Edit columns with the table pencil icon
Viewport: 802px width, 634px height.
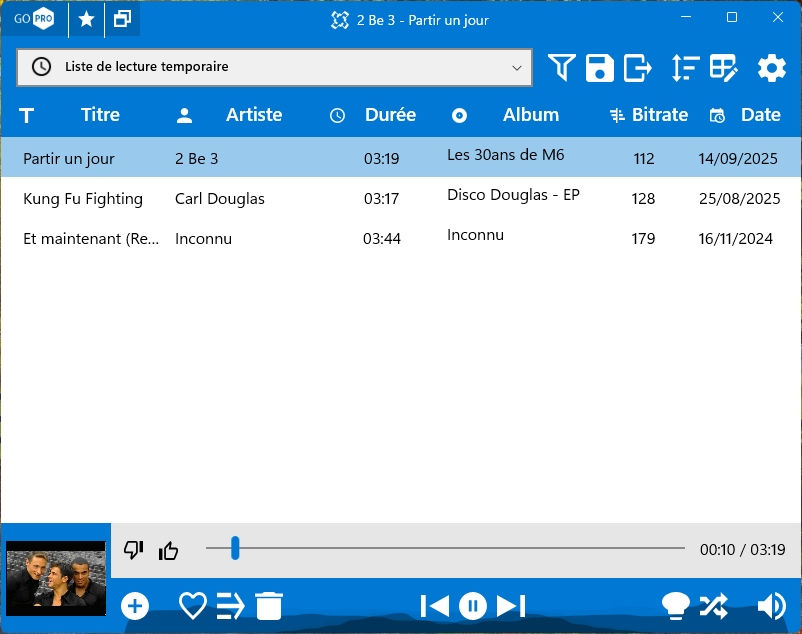[723, 67]
